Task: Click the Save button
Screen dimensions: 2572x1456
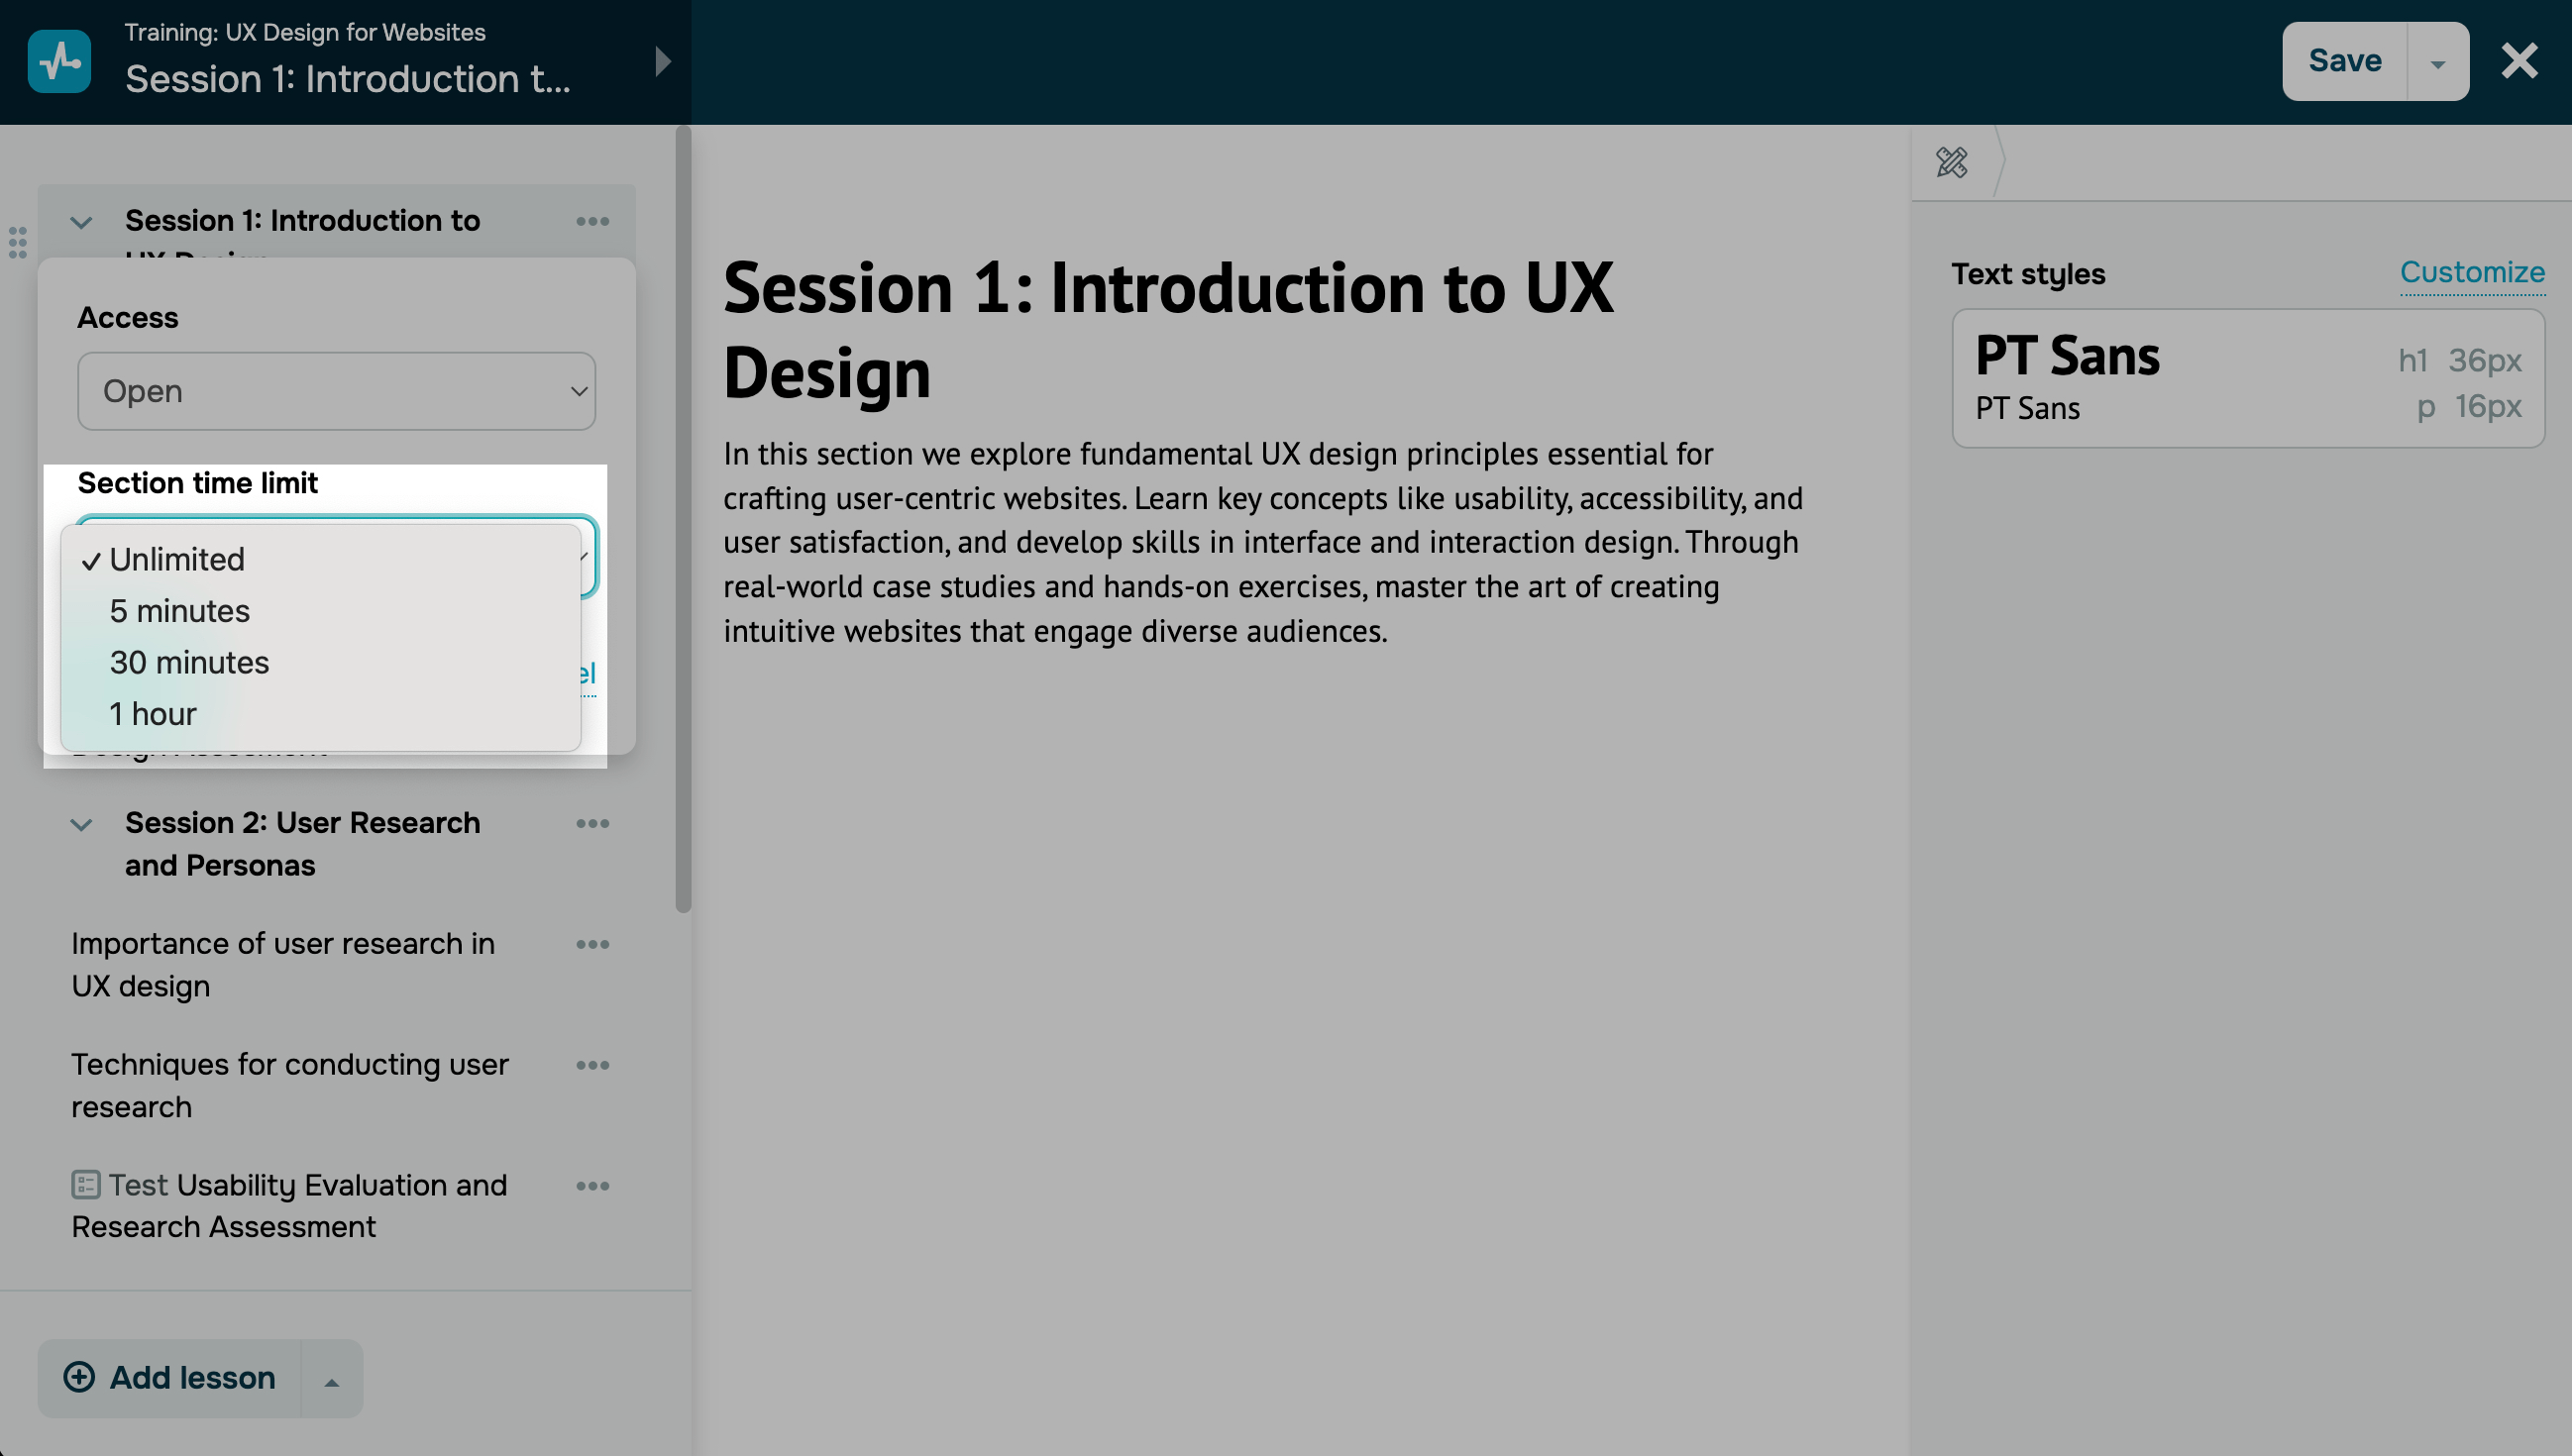Action: tap(2344, 61)
